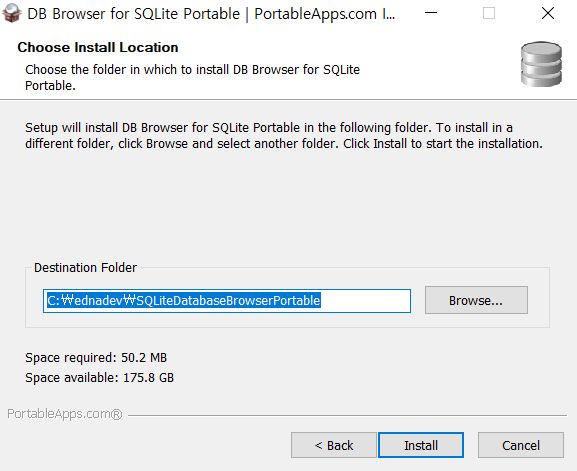The image size is (577, 471).
Task: Open the Browse... folder picker
Action: [476, 300]
